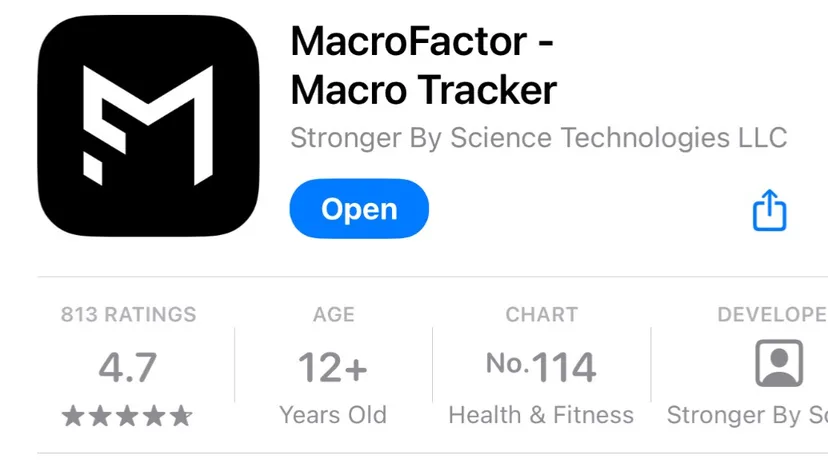The width and height of the screenshot is (828, 470).
Task: Tap the first star in ratings
Action: [x=73, y=416]
